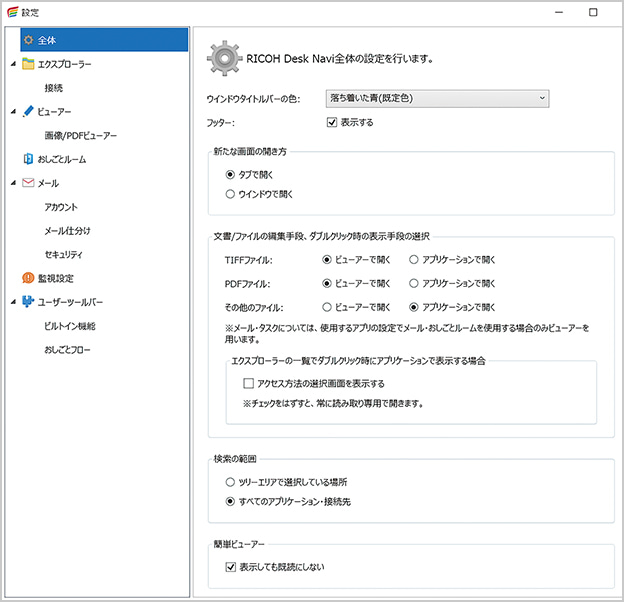Enable アクセス方法の選択画面を表示する checkbox
This screenshot has width=624, height=602.
(x=249, y=383)
